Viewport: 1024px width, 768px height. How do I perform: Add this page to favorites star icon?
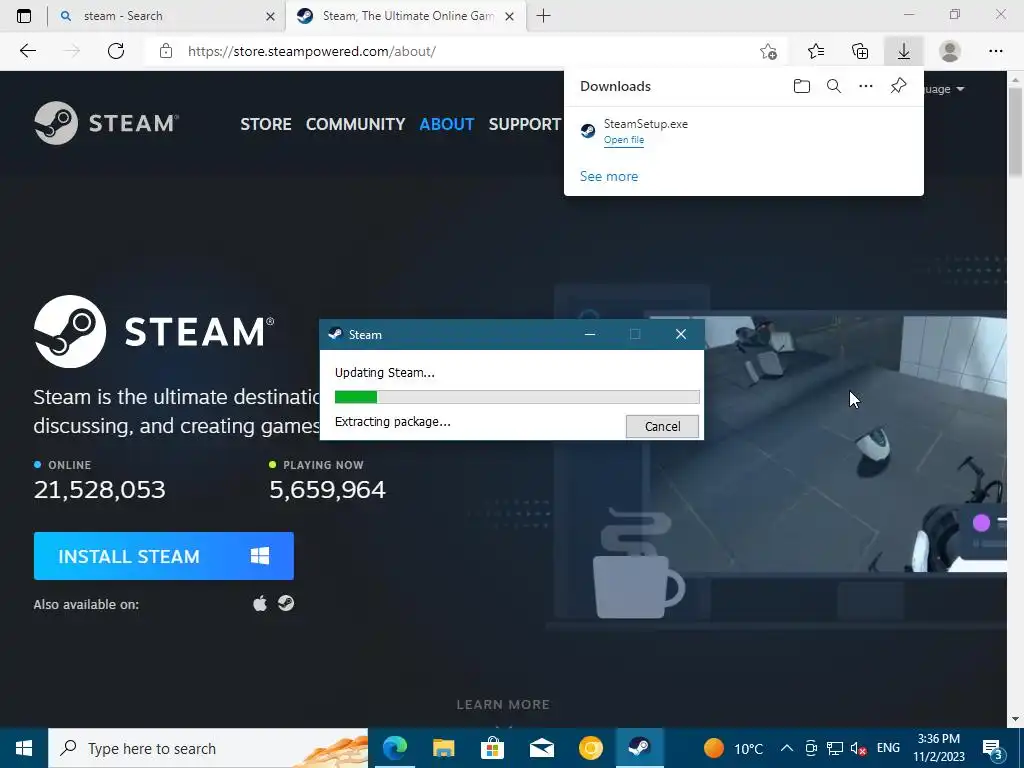[769, 51]
